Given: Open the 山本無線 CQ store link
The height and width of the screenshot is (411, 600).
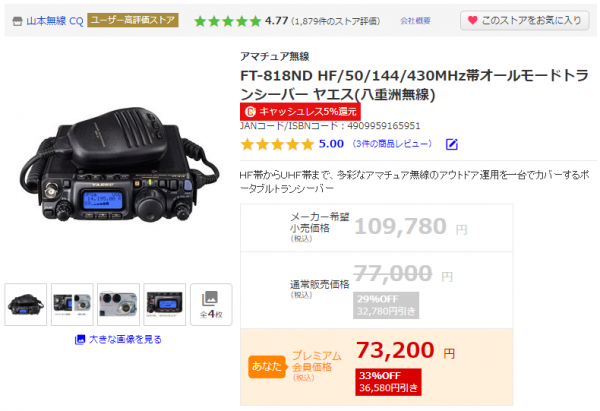Looking at the screenshot, I should (55, 21).
